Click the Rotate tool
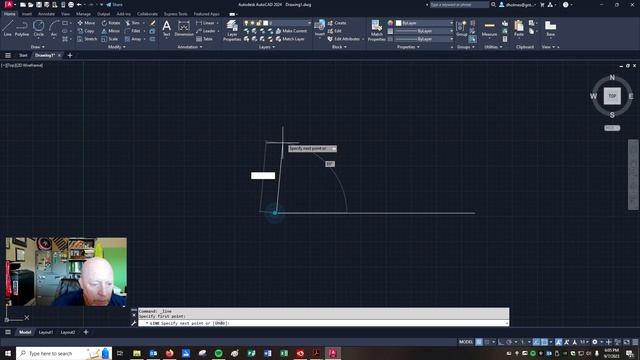Screen dimensions: 640x360 coord(111,23)
